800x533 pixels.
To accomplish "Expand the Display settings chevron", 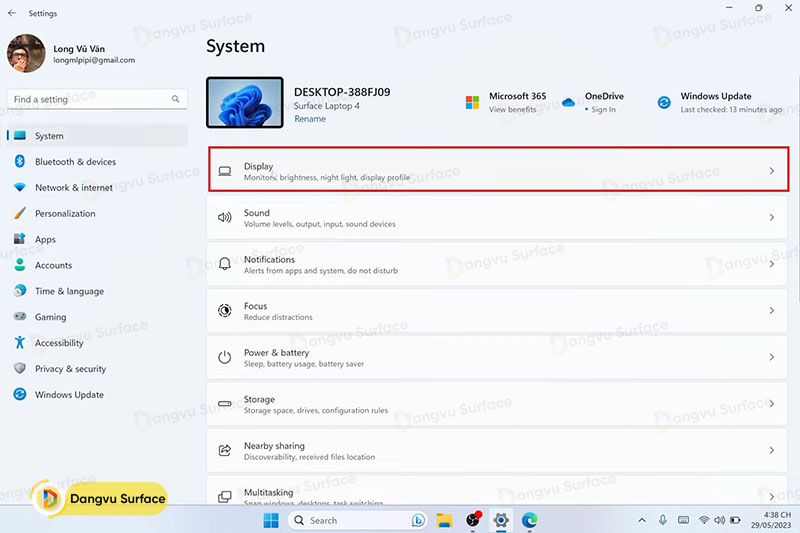I will click(771, 171).
